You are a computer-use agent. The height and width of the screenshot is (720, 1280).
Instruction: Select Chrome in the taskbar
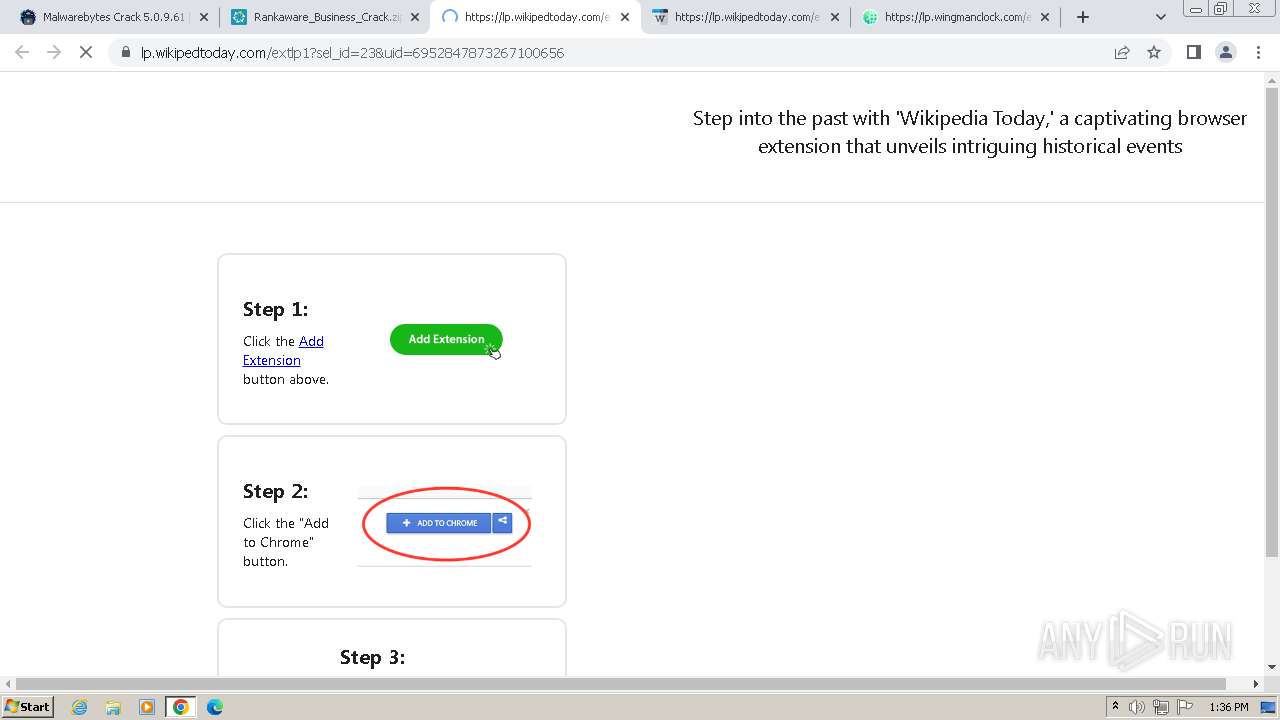(181, 707)
